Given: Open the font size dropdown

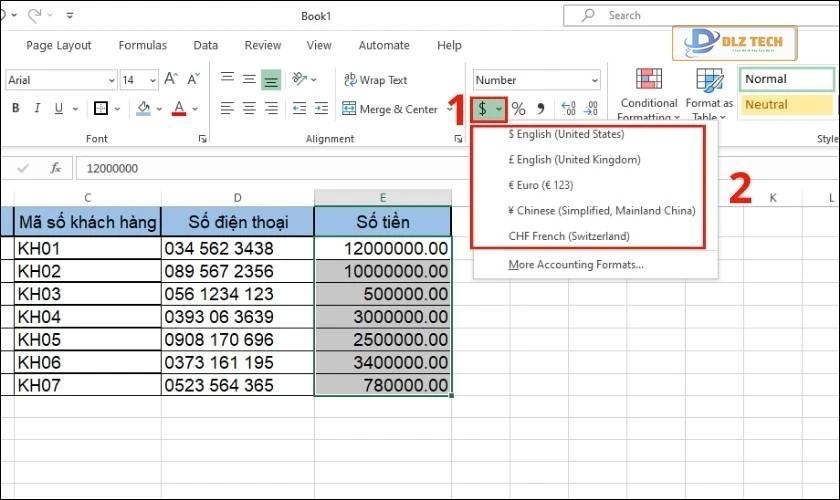Looking at the screenshot, I should tap(152, 80).
